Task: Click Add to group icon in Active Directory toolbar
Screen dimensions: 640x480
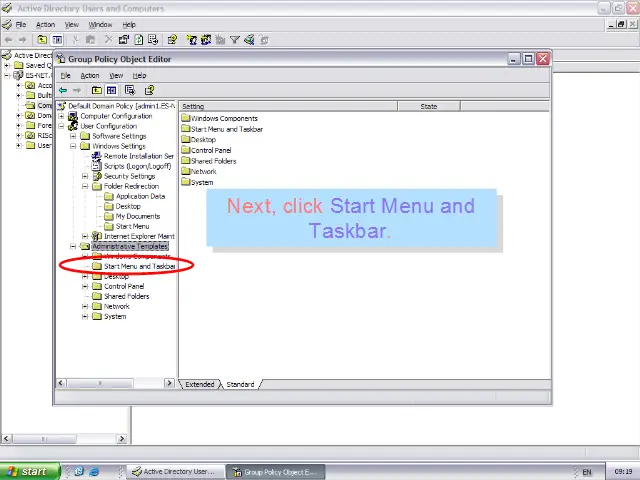Action: point(264,40)
